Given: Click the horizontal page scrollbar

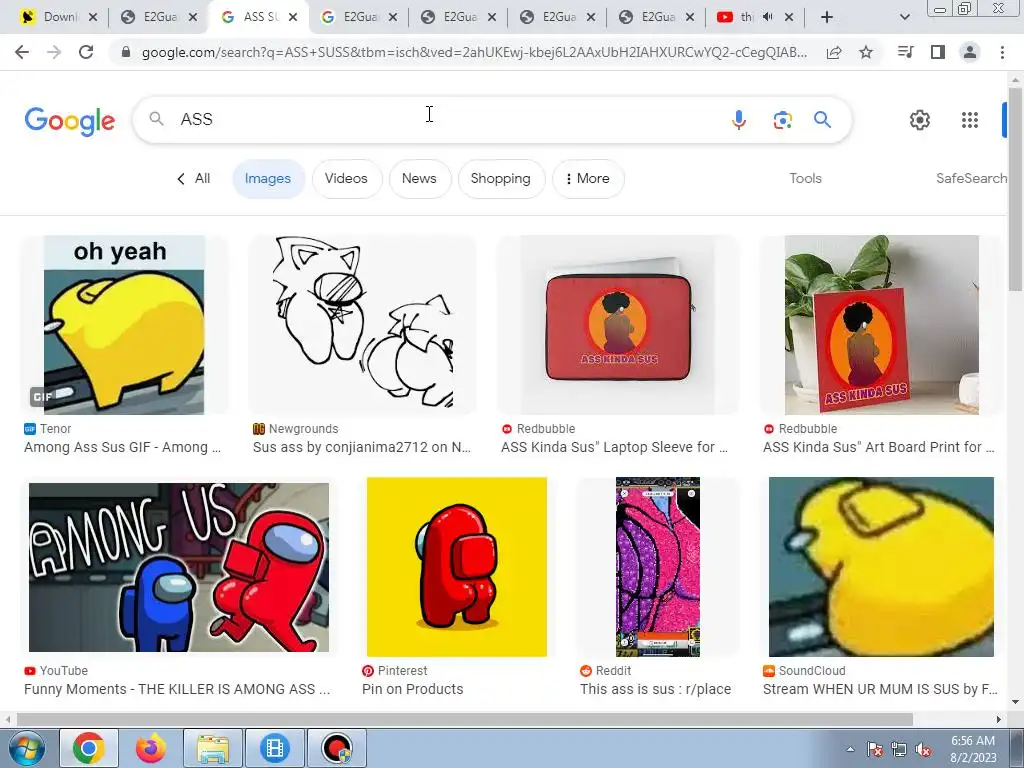Looking at the screenshot, I should [465, 719].
